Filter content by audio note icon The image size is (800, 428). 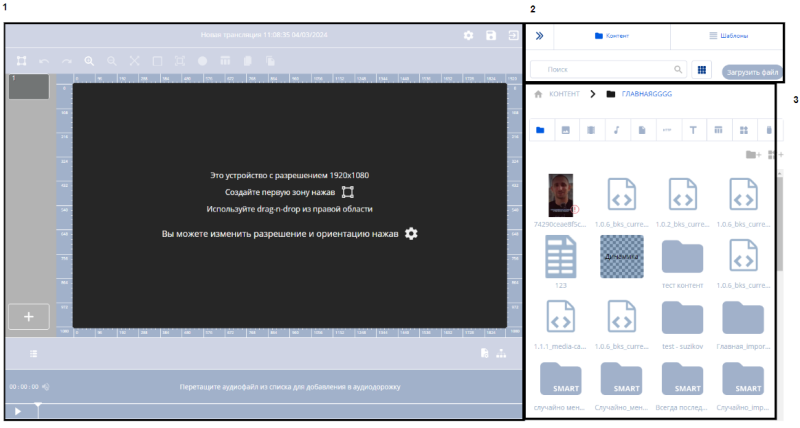pos(616,130)
